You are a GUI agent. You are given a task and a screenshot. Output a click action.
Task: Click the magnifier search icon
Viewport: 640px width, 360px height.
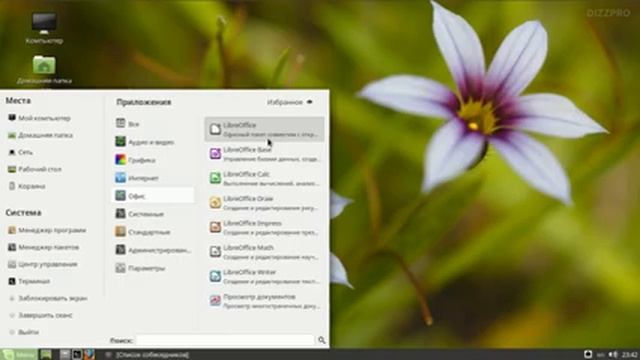(322, 340)
